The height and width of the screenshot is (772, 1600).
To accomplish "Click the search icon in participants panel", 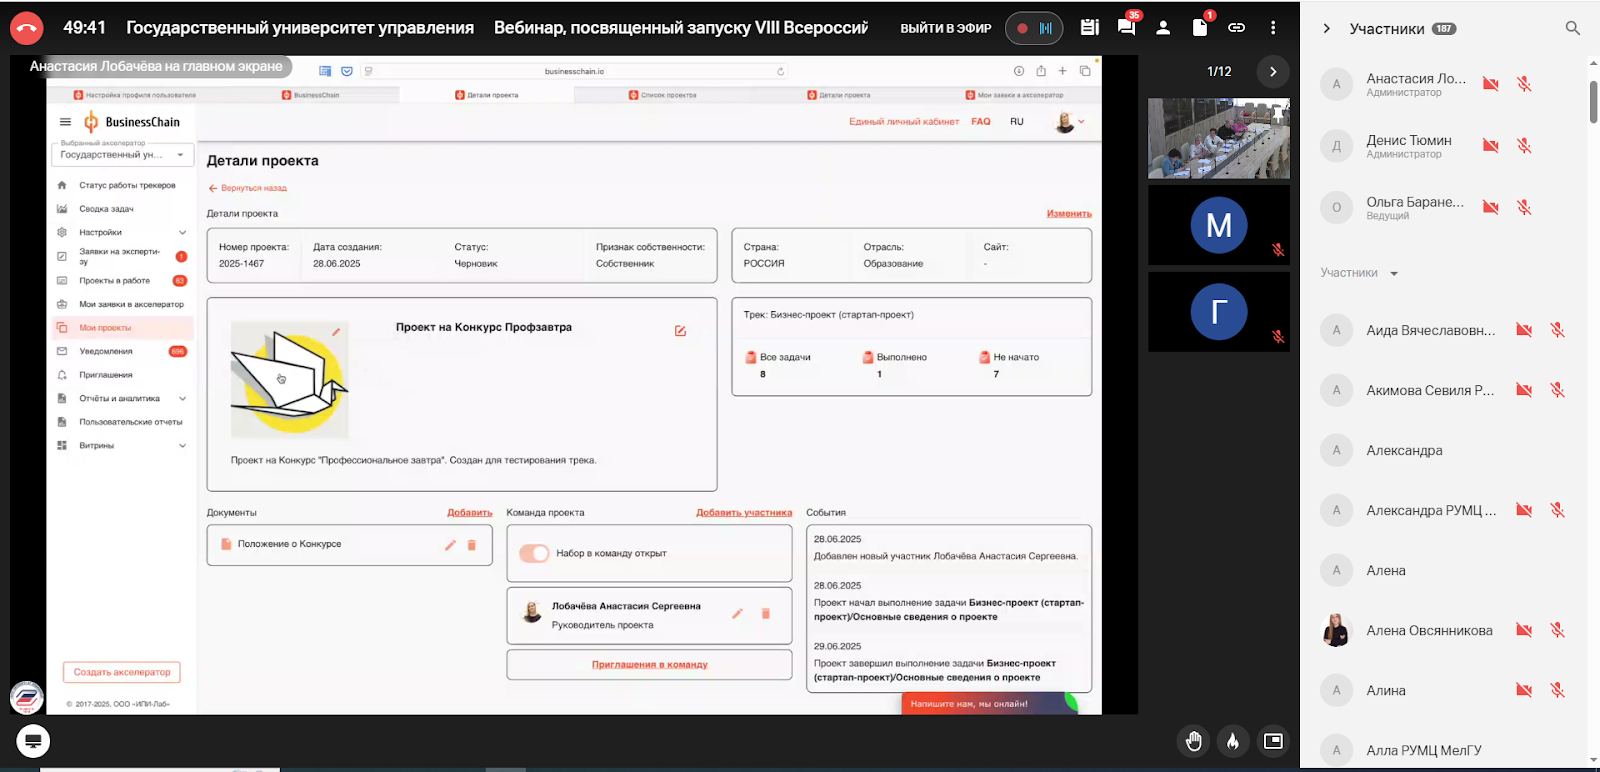I will (x=1572, y=28).
